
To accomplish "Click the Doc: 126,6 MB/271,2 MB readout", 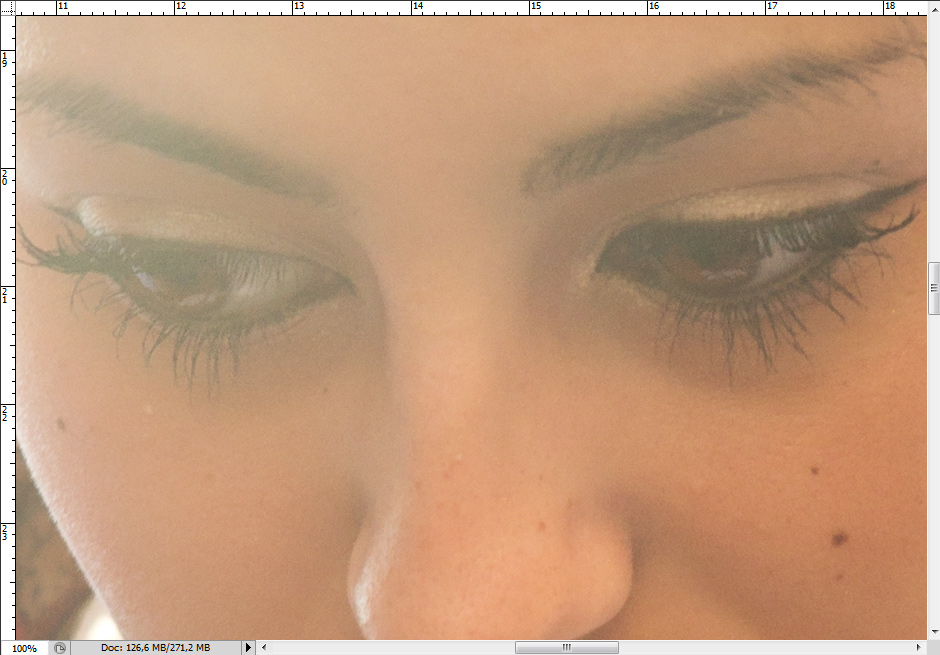I will click(x=157, y=648).
